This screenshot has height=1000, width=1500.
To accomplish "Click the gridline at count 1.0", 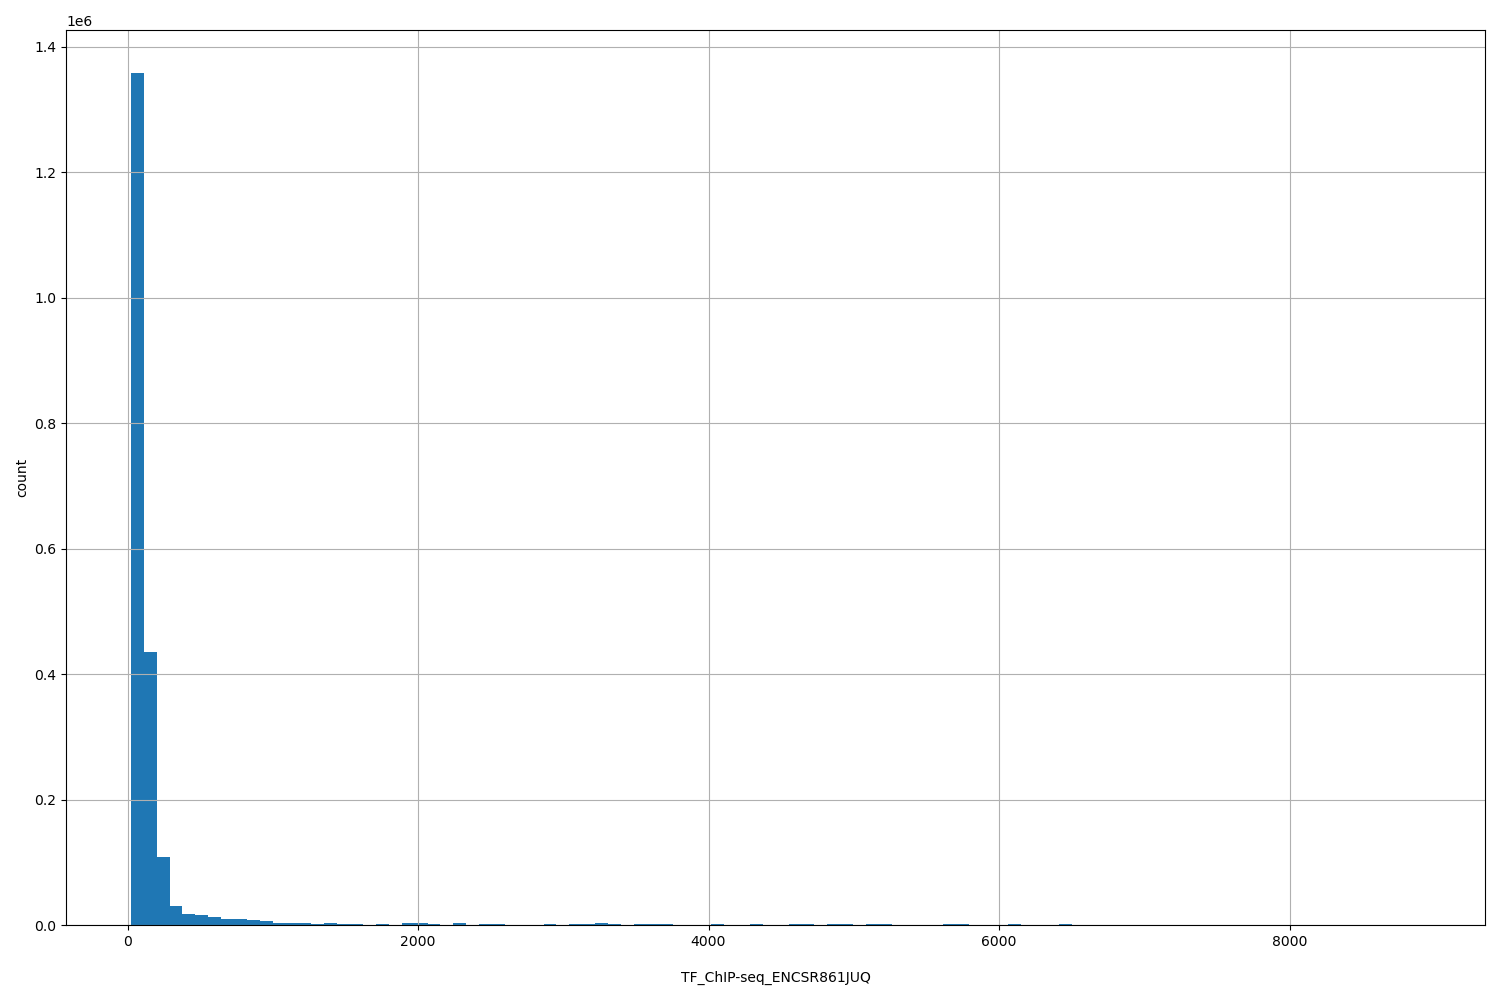I will (x=700, y=298).
